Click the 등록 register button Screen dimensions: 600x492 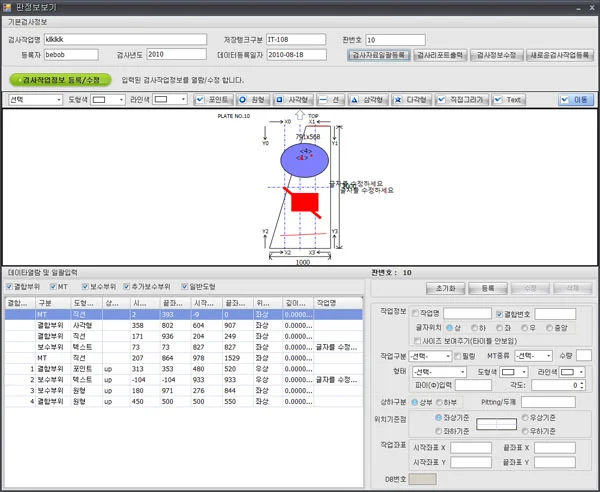[488, 288]
